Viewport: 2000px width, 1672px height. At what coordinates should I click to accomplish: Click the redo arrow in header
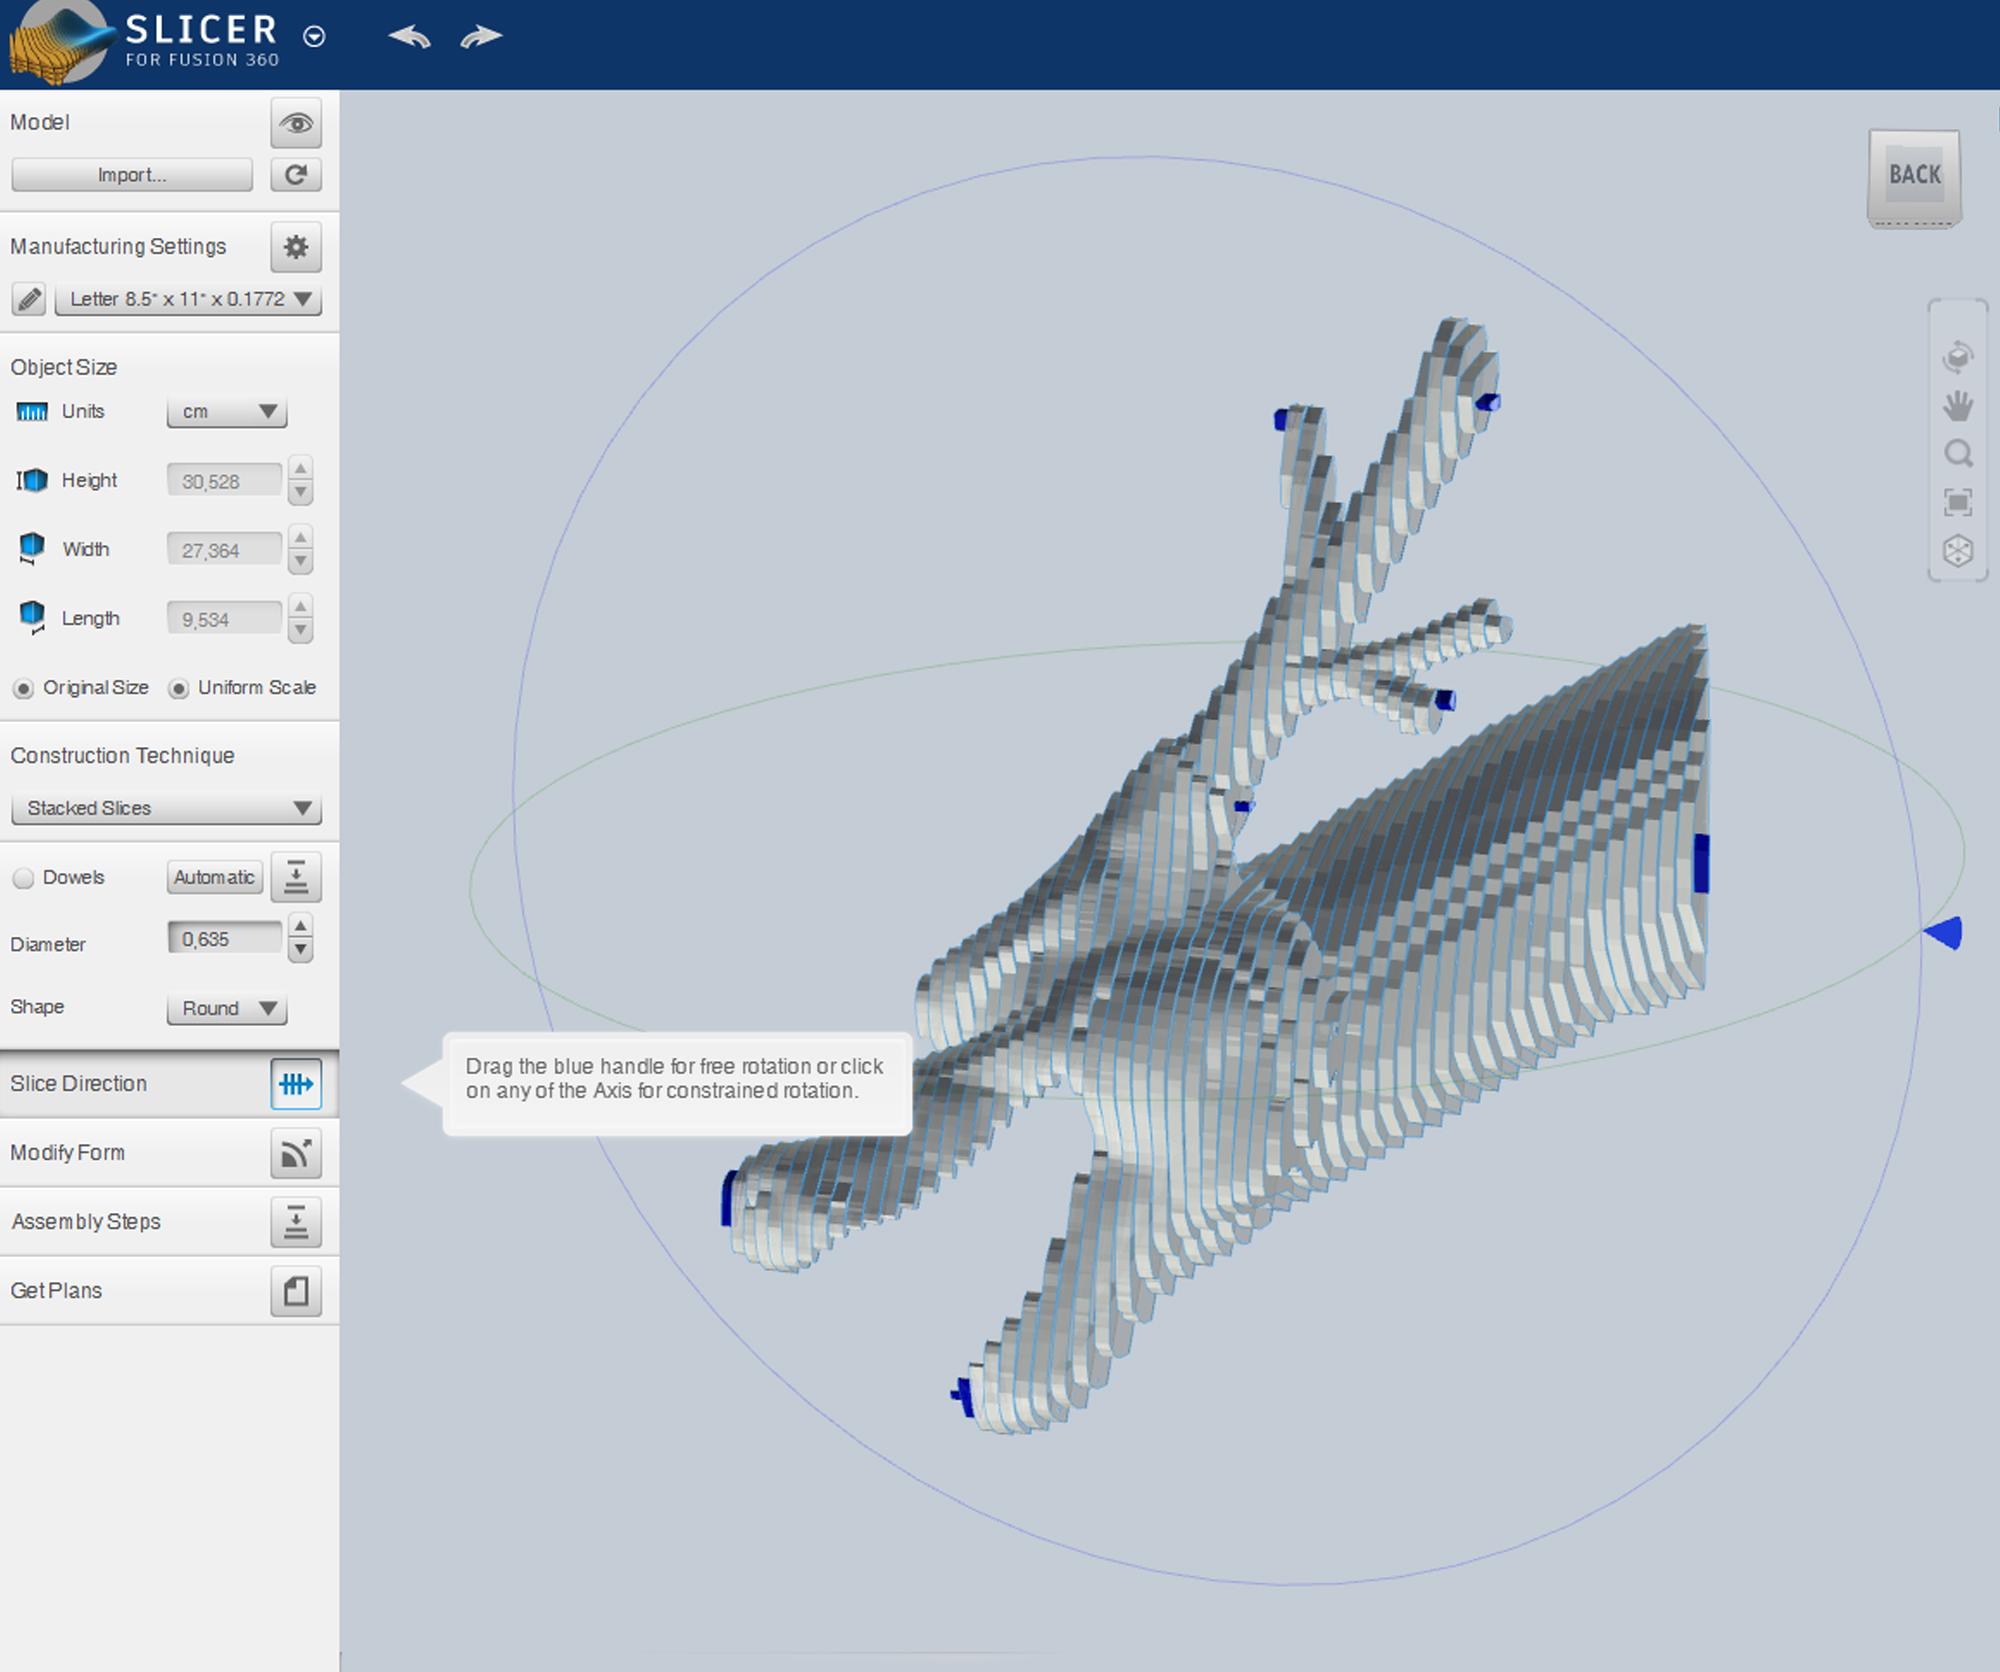[x=481, y=37]
